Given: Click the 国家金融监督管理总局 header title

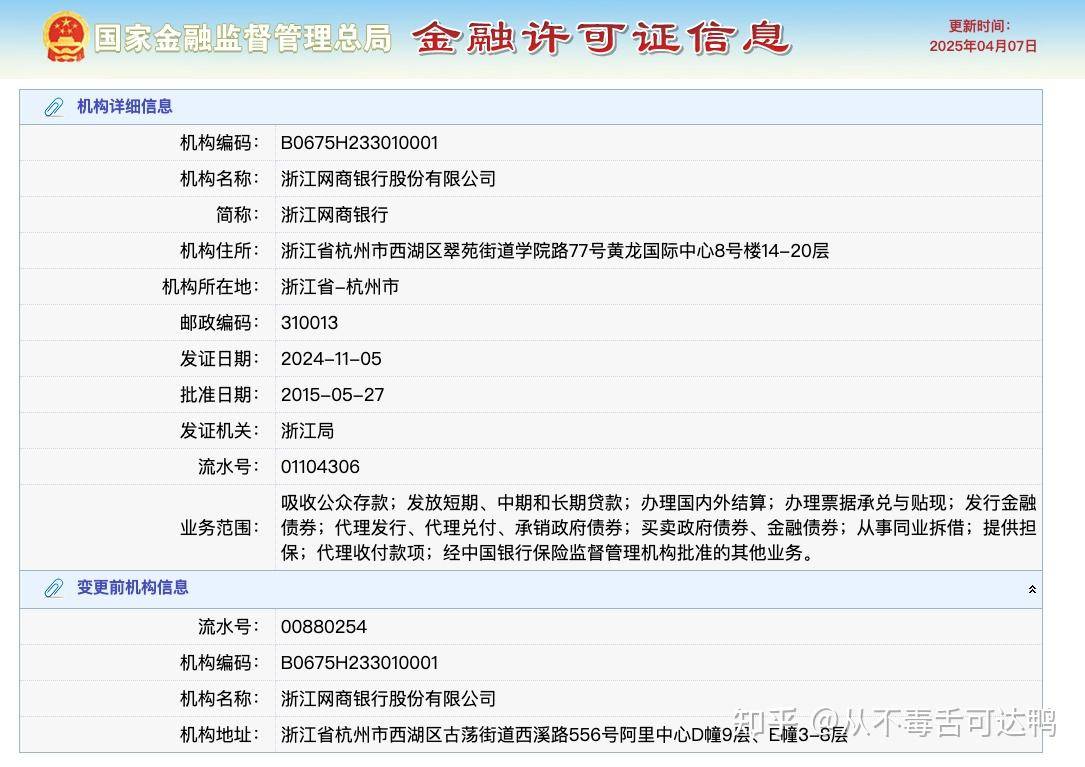Looking at the screenshot, I should pyautogui.click(x=243, y=38).
